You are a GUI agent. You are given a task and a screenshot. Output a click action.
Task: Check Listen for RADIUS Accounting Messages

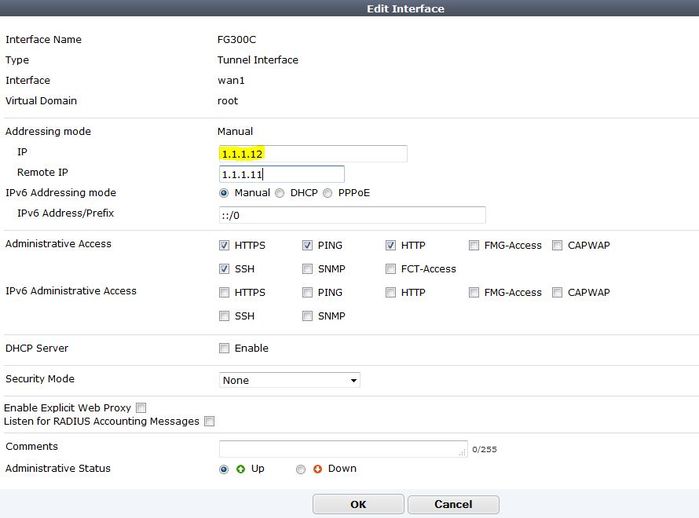[209, 421]
